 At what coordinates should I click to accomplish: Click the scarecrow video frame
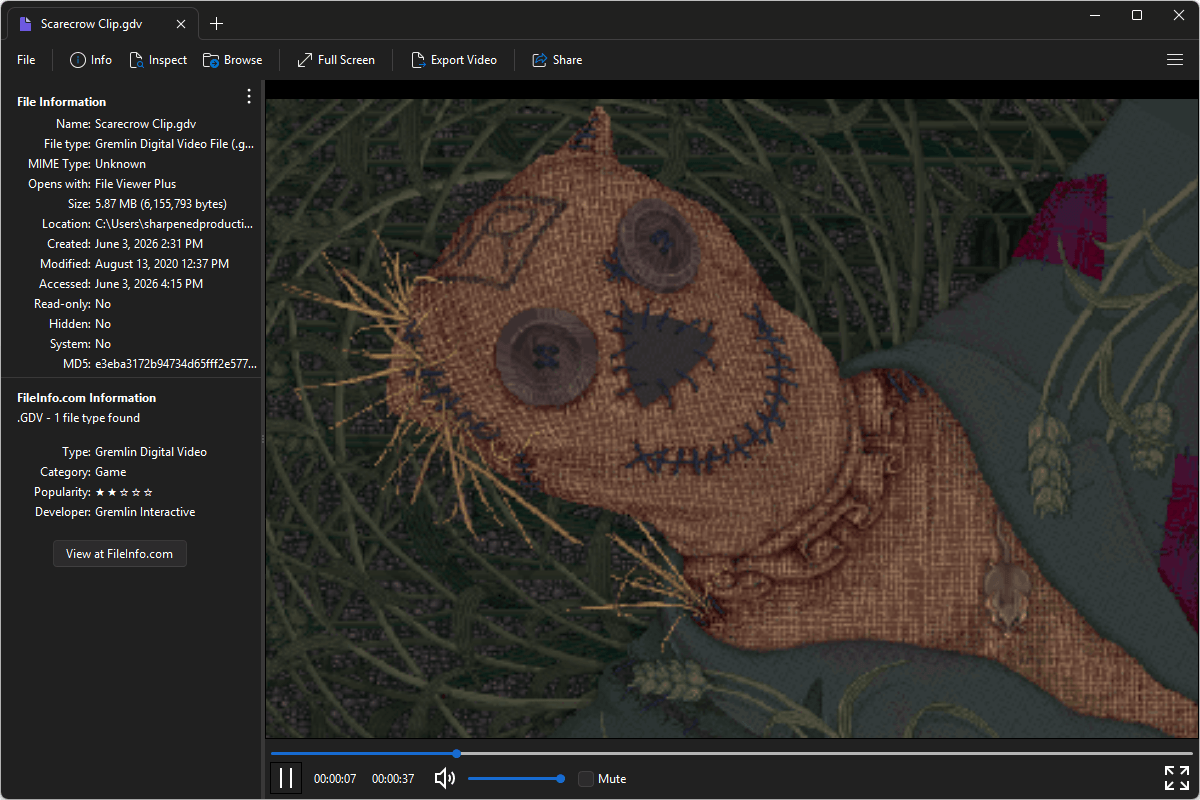tap(732, 418)
